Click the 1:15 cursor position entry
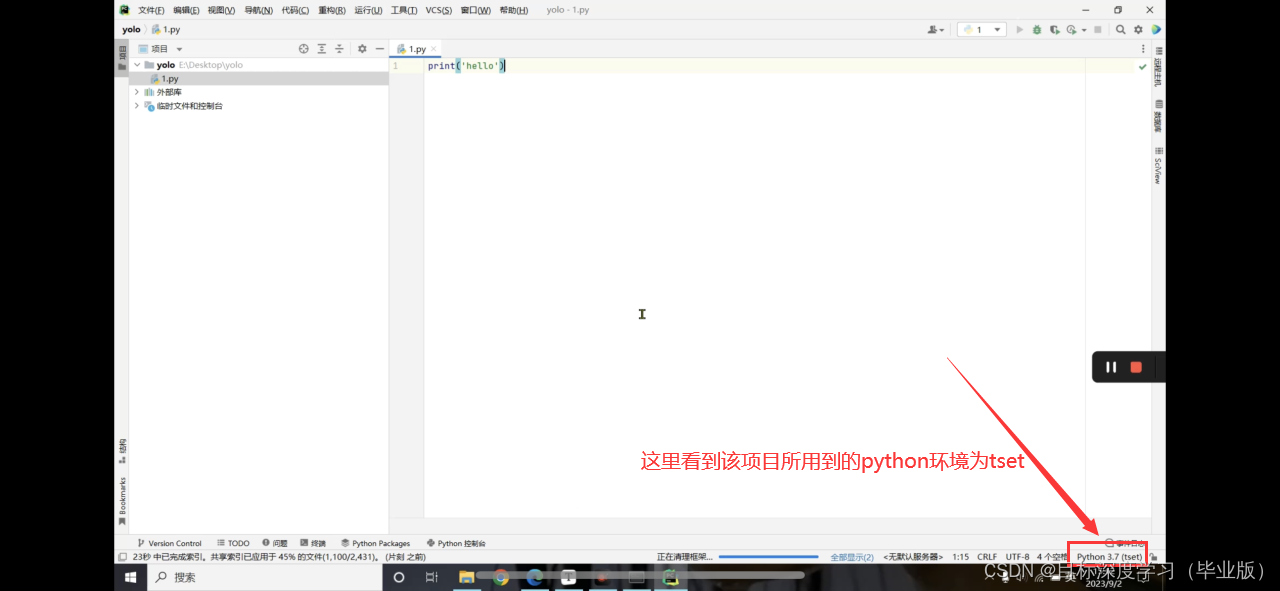The height and width of the screenshot is (591, 1280). point(960,556)
